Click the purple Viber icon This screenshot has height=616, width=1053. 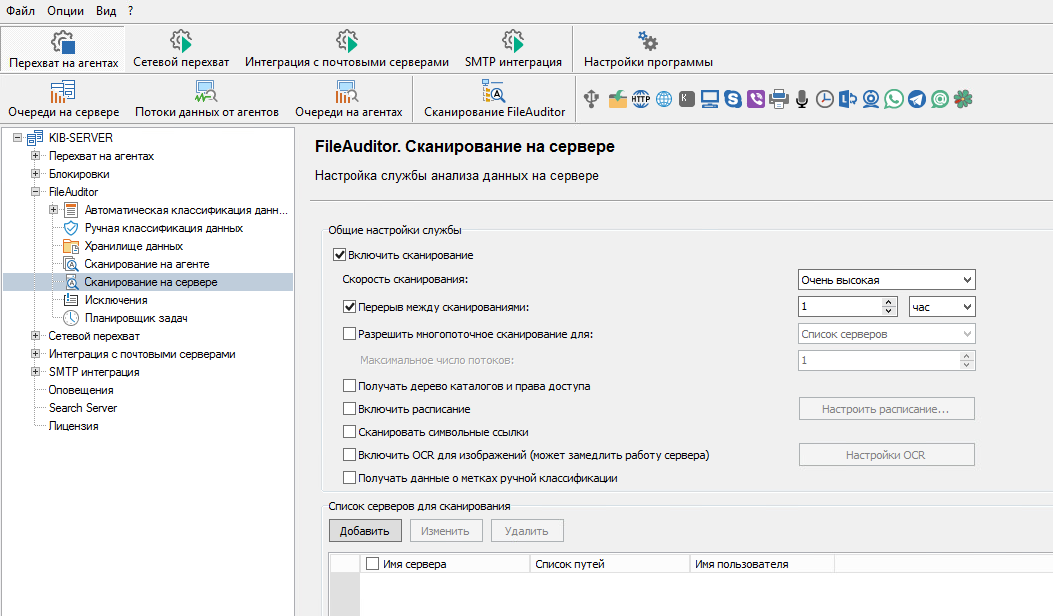click(x=756, y=99)
